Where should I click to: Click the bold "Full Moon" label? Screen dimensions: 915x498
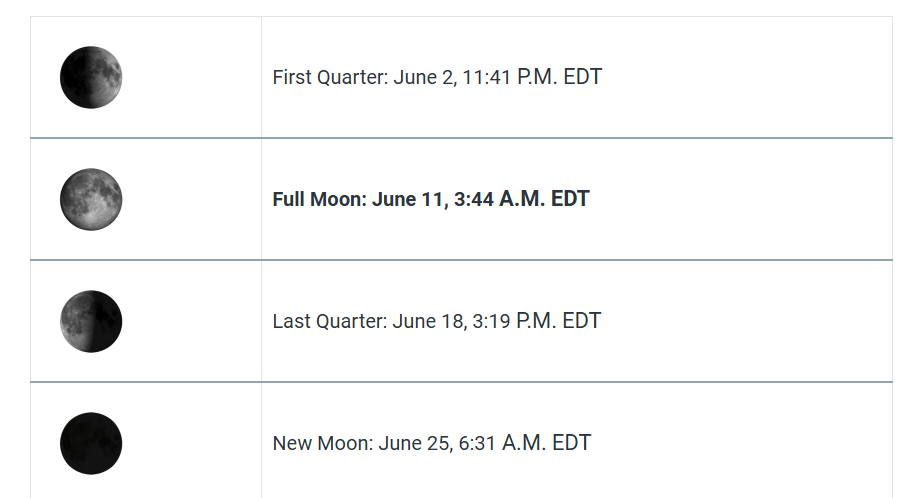[x=317, y=199]
